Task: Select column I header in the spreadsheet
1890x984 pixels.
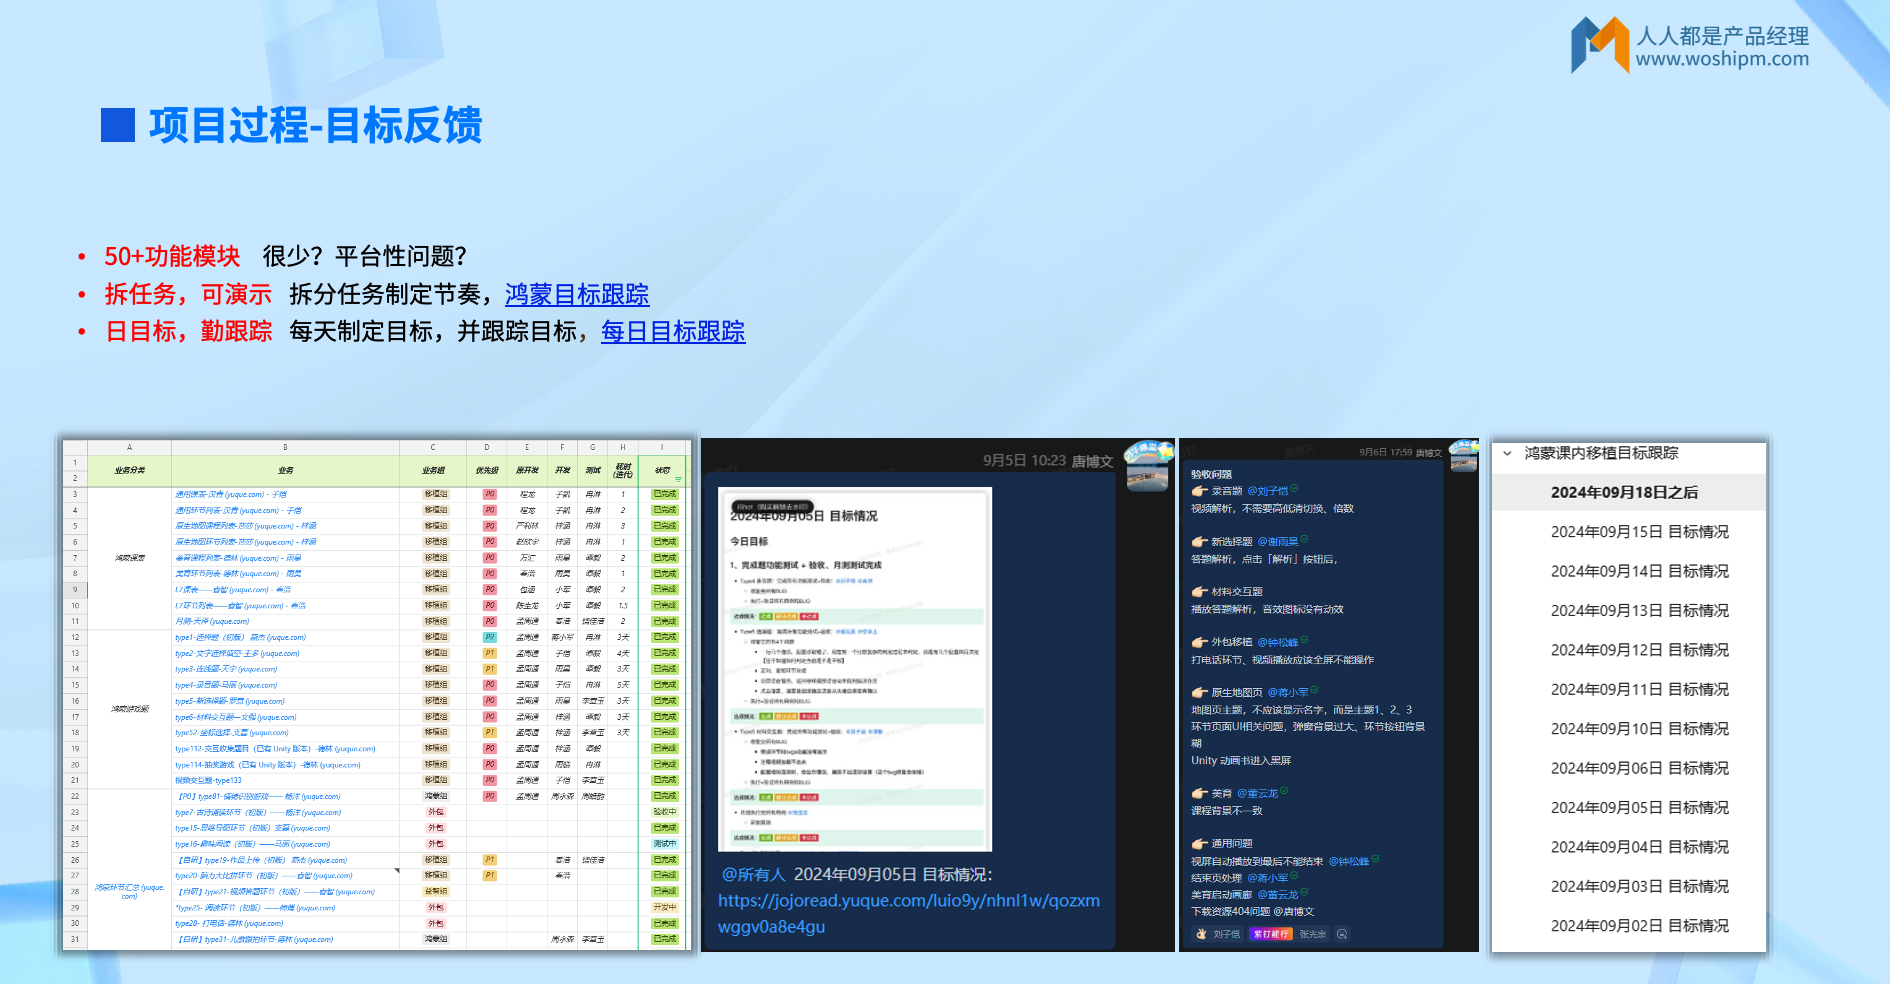Action: [x=662, y=447]
